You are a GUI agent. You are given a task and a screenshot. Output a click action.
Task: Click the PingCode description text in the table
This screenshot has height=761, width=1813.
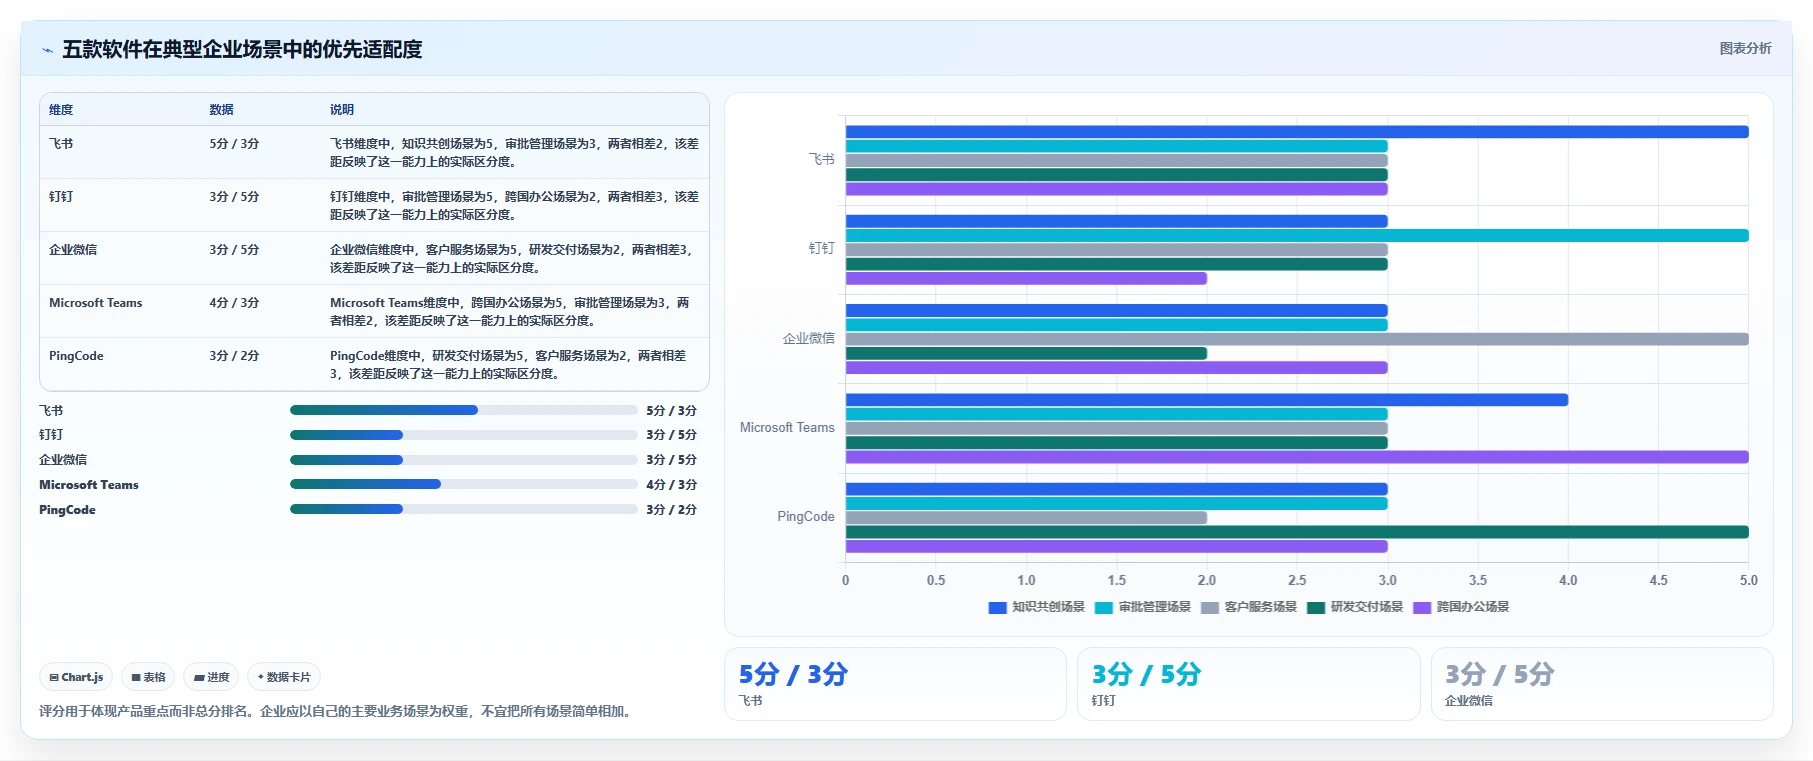(x=508, y=365)
